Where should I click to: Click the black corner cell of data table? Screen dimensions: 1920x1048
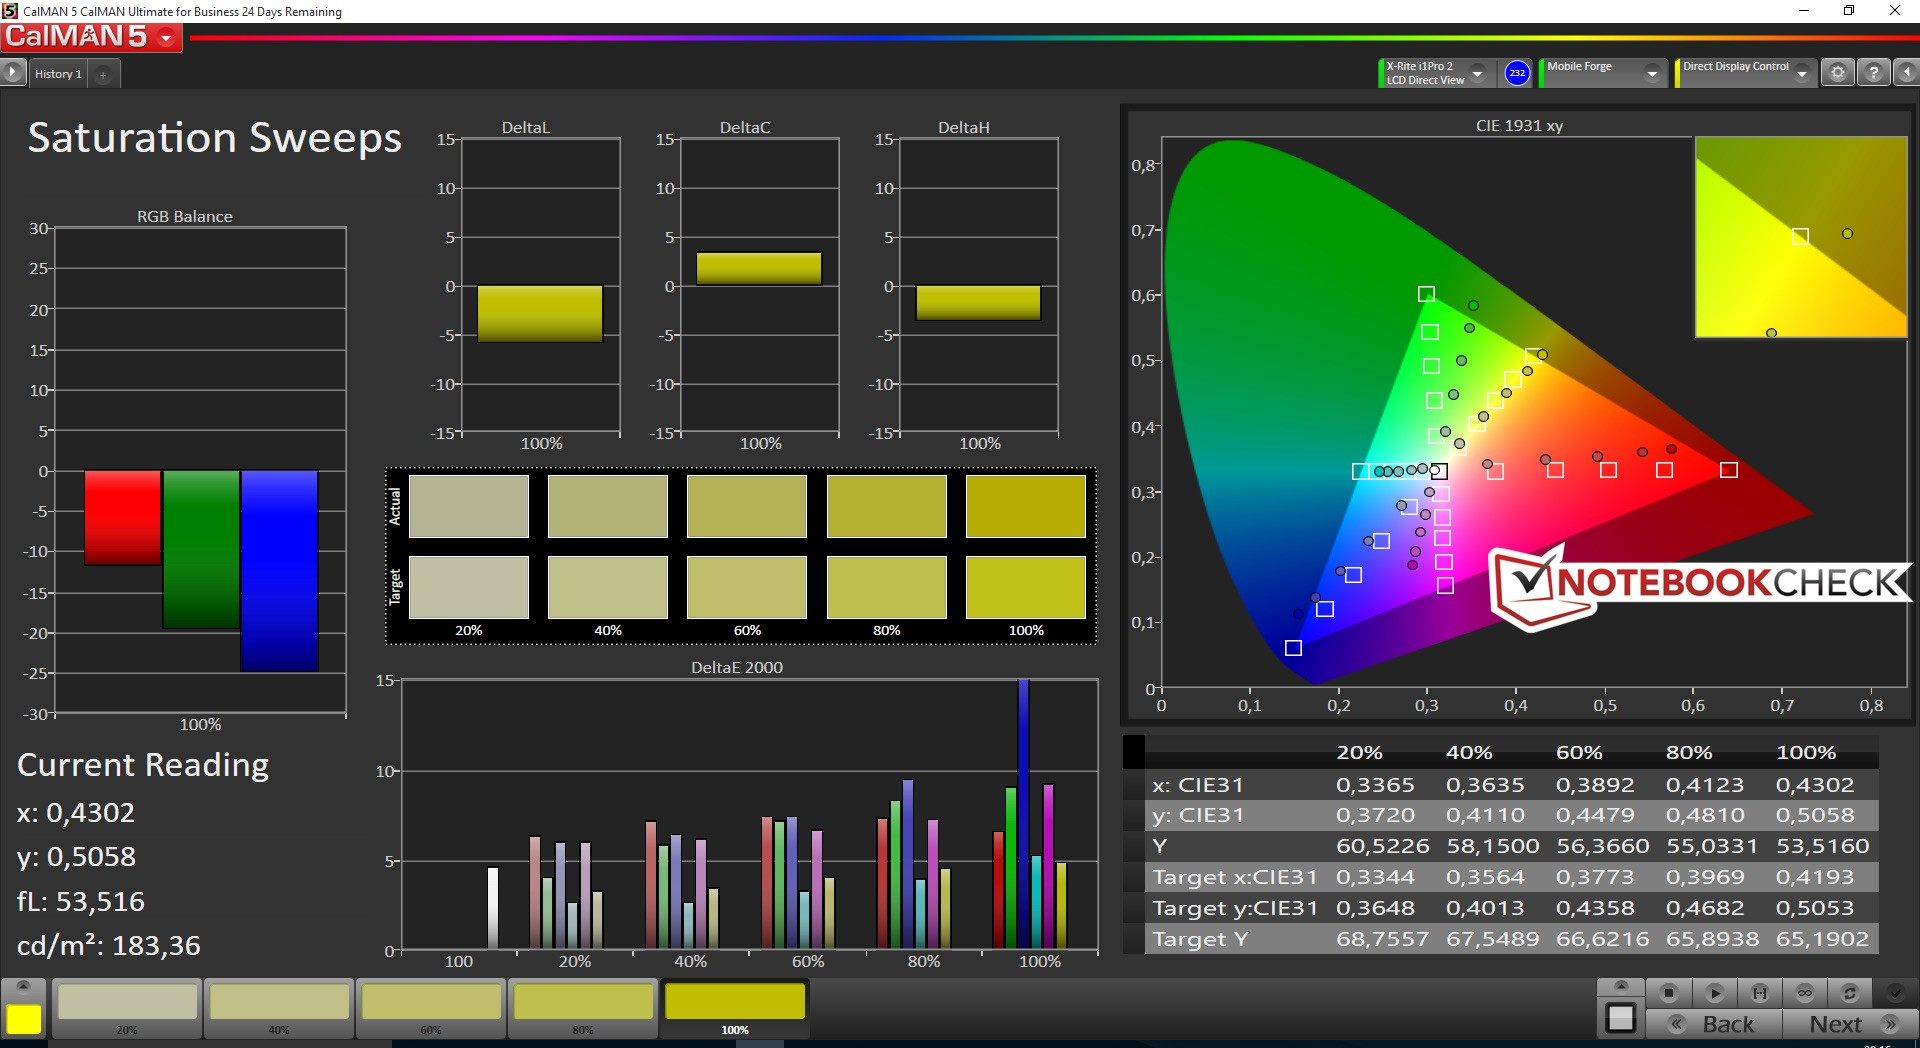1133,751
